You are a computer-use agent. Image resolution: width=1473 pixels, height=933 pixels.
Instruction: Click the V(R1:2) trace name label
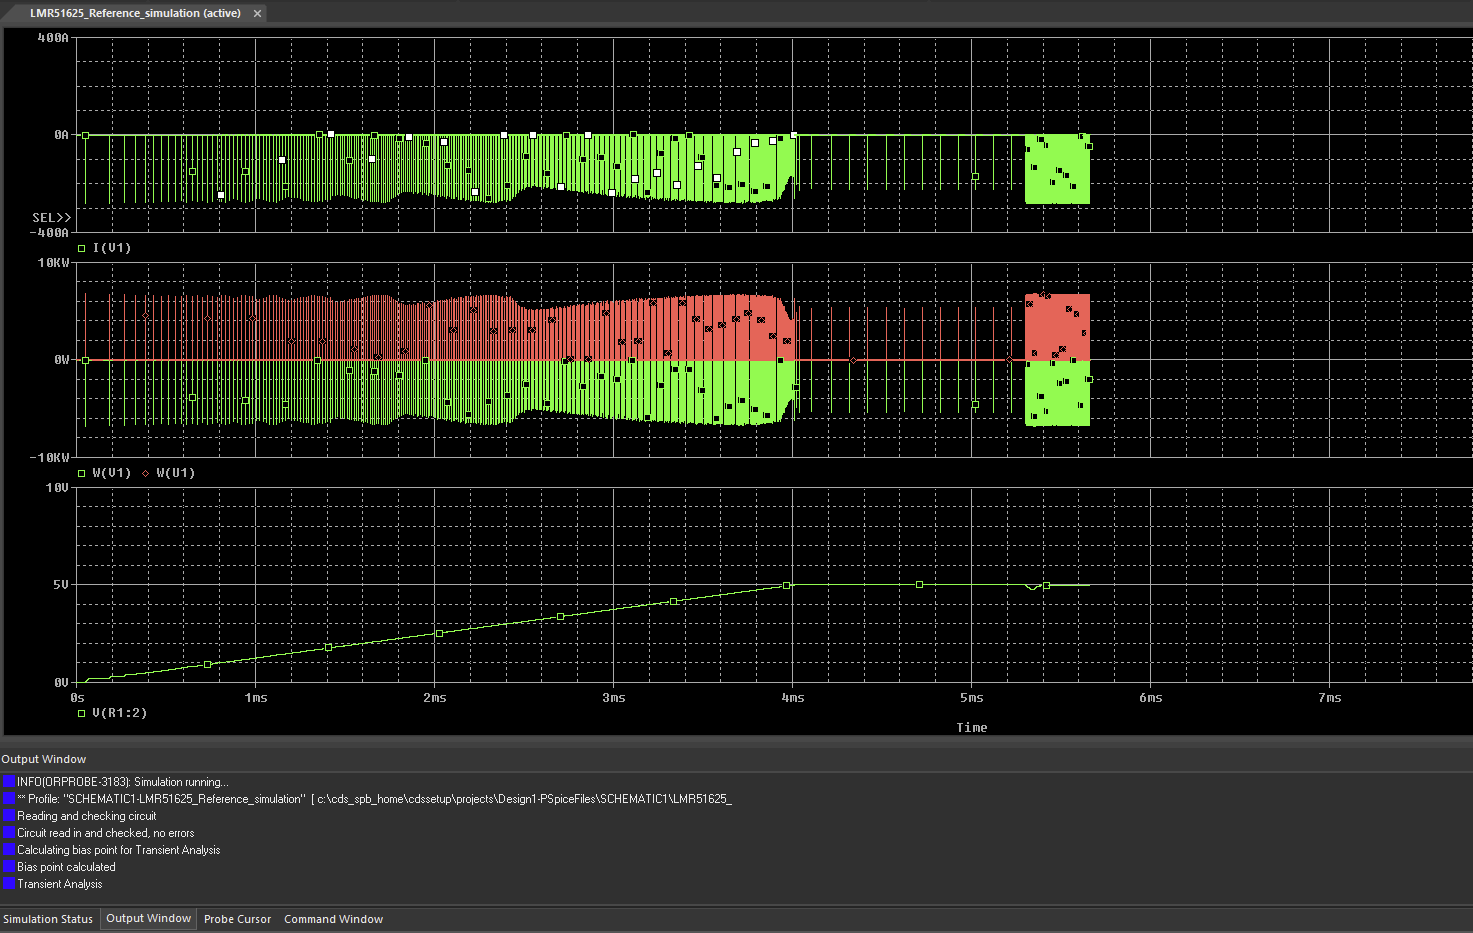point(120,713)
